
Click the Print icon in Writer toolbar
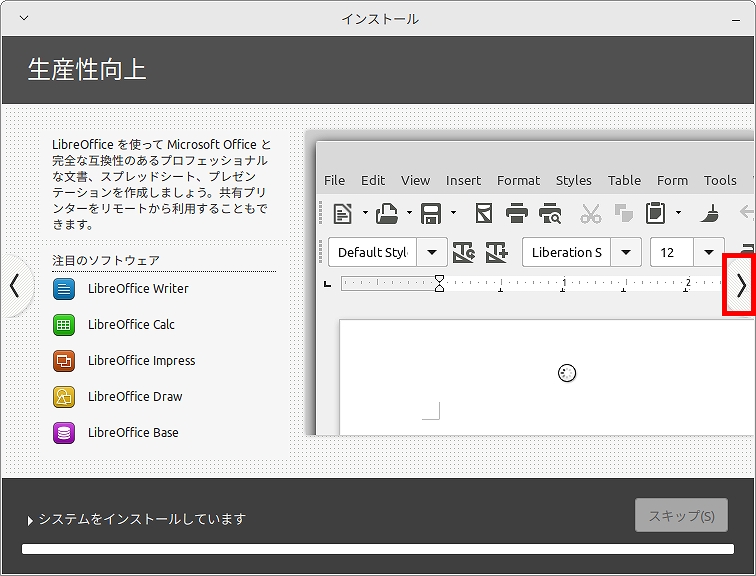tap(517, 213)
